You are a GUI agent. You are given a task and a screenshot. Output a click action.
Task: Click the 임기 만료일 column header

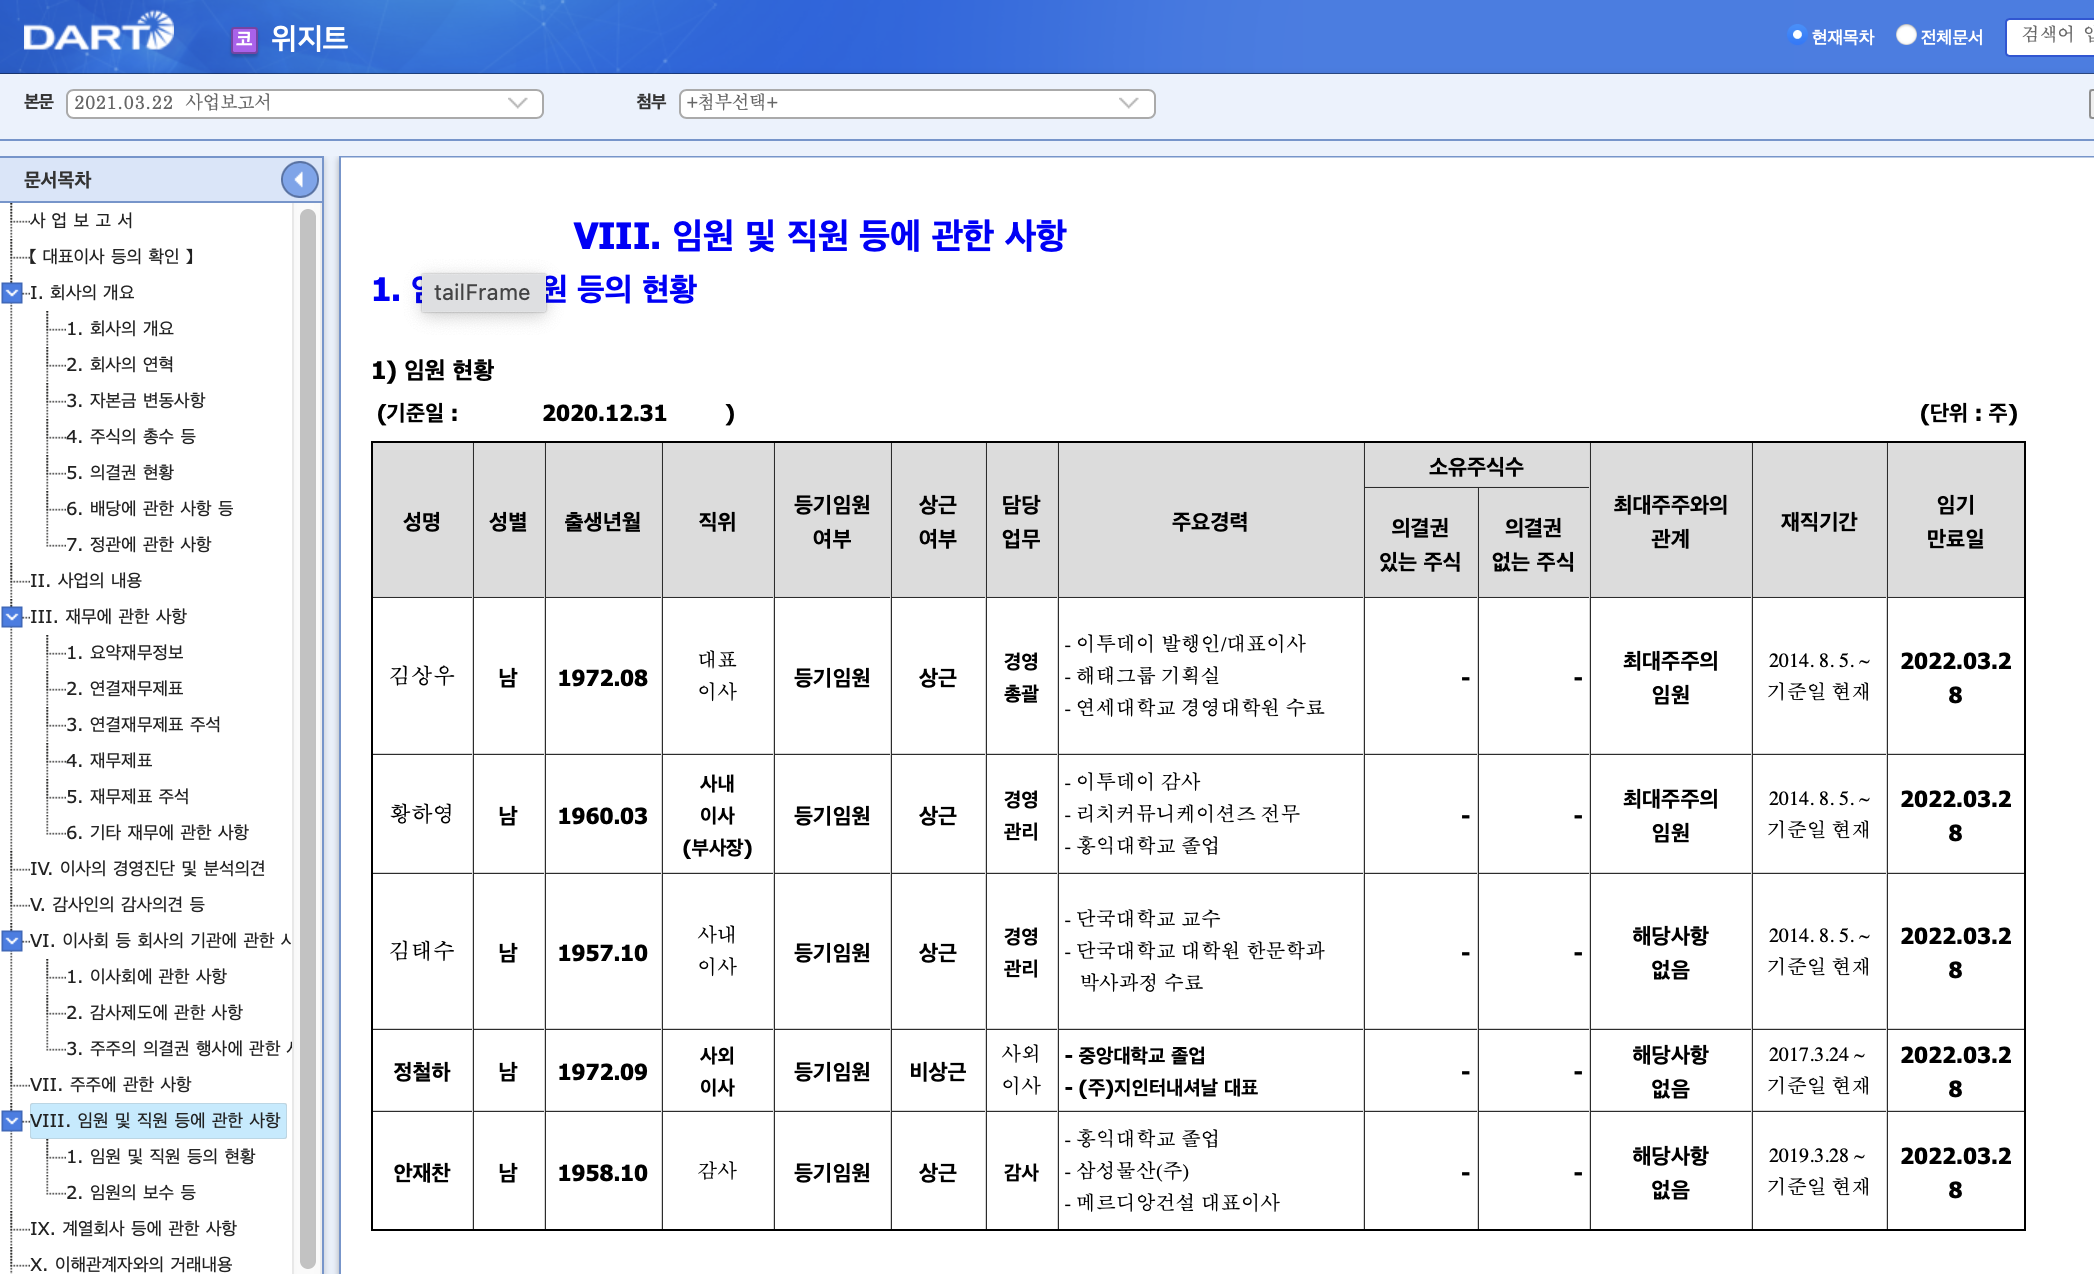click(1955, 521)
